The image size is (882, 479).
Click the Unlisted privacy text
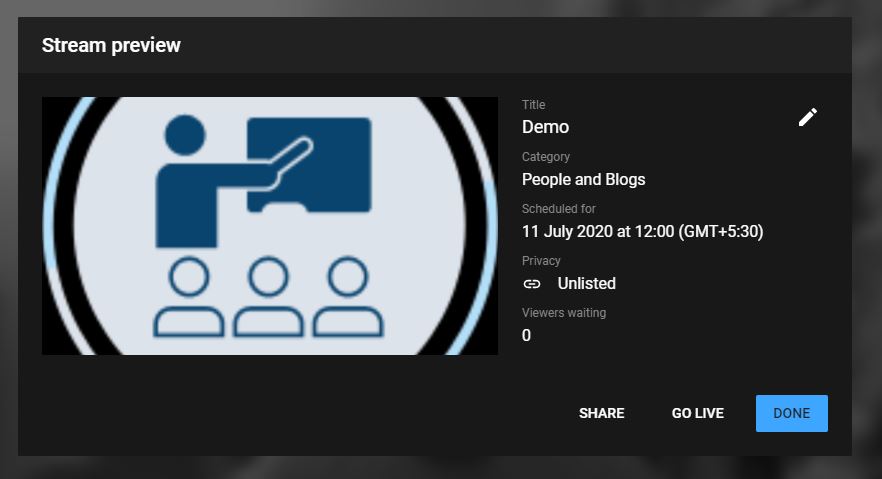(x=586, y=284)
